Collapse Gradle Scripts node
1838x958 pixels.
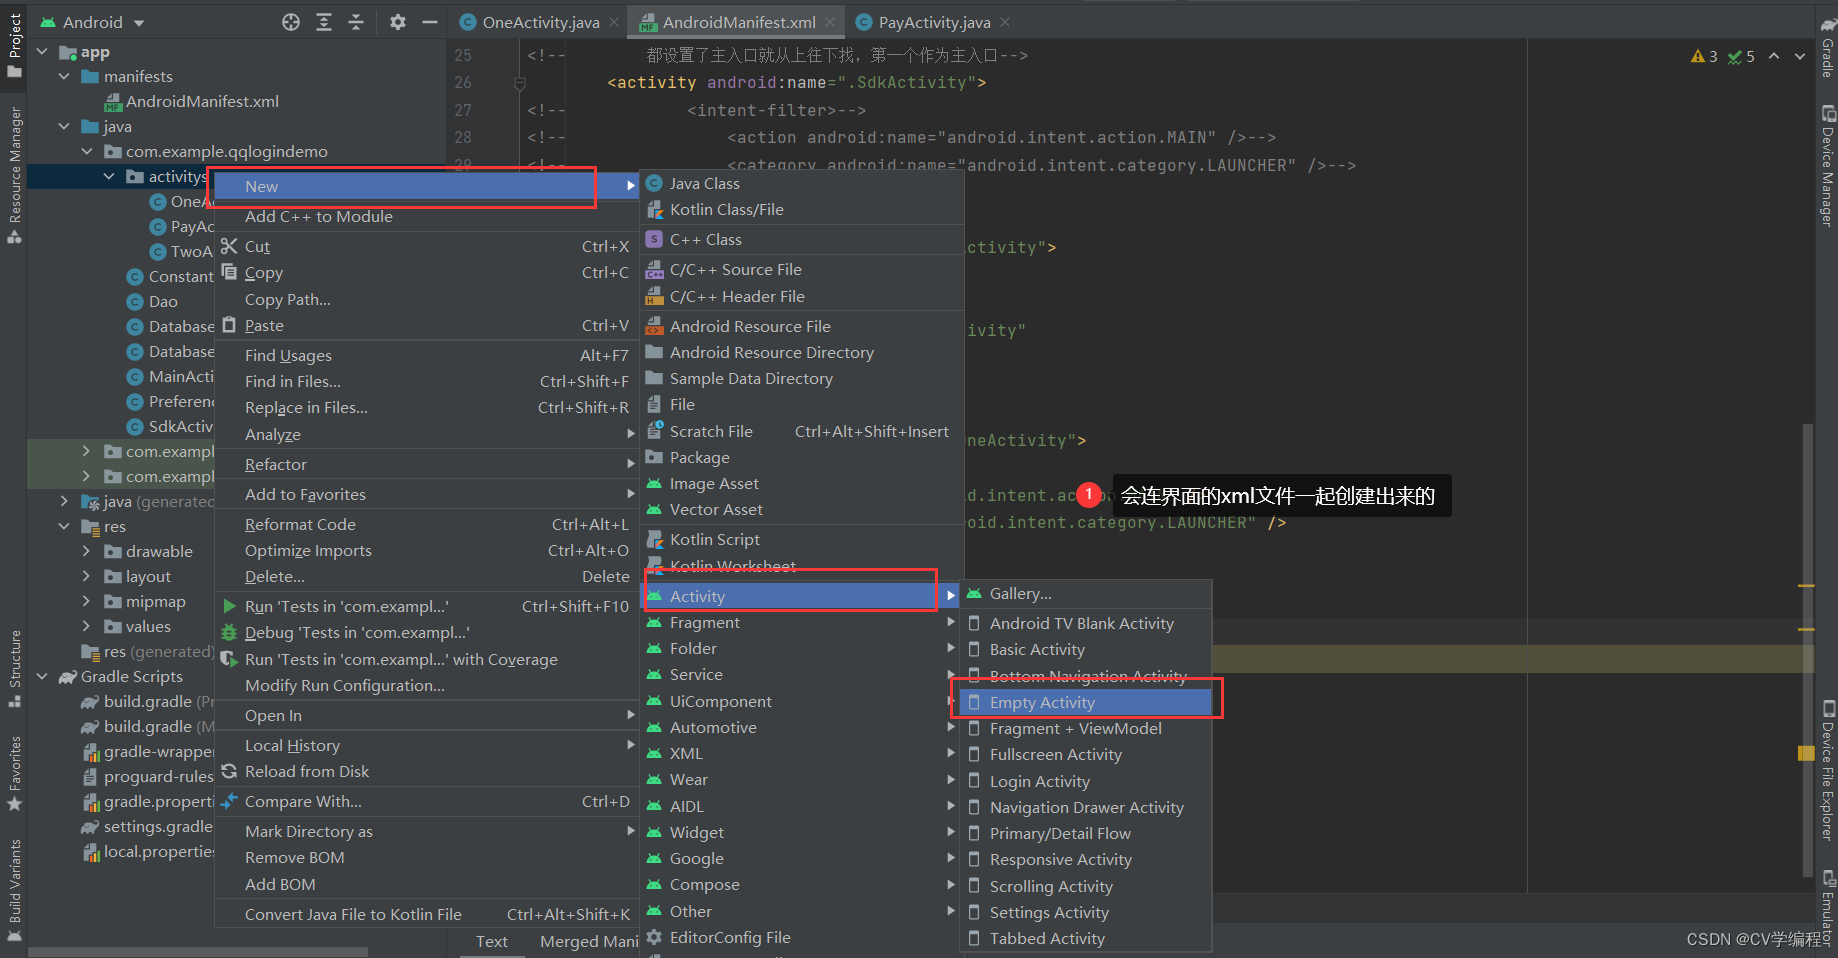coord(42,676)
